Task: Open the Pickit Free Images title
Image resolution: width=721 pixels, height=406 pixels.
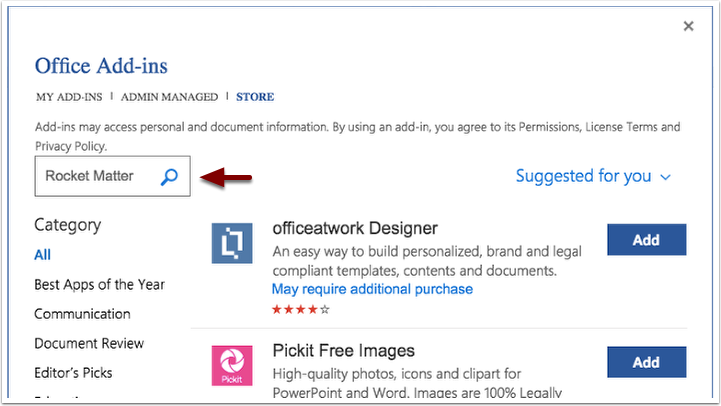Action: (x=343, y=351)
